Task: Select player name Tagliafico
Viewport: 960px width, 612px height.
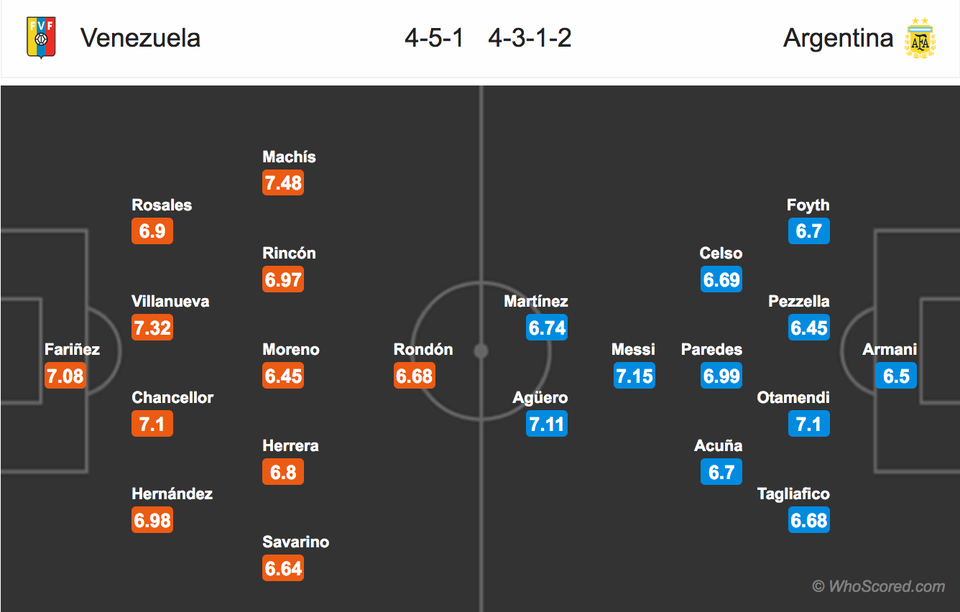Action: coord(793,494)
